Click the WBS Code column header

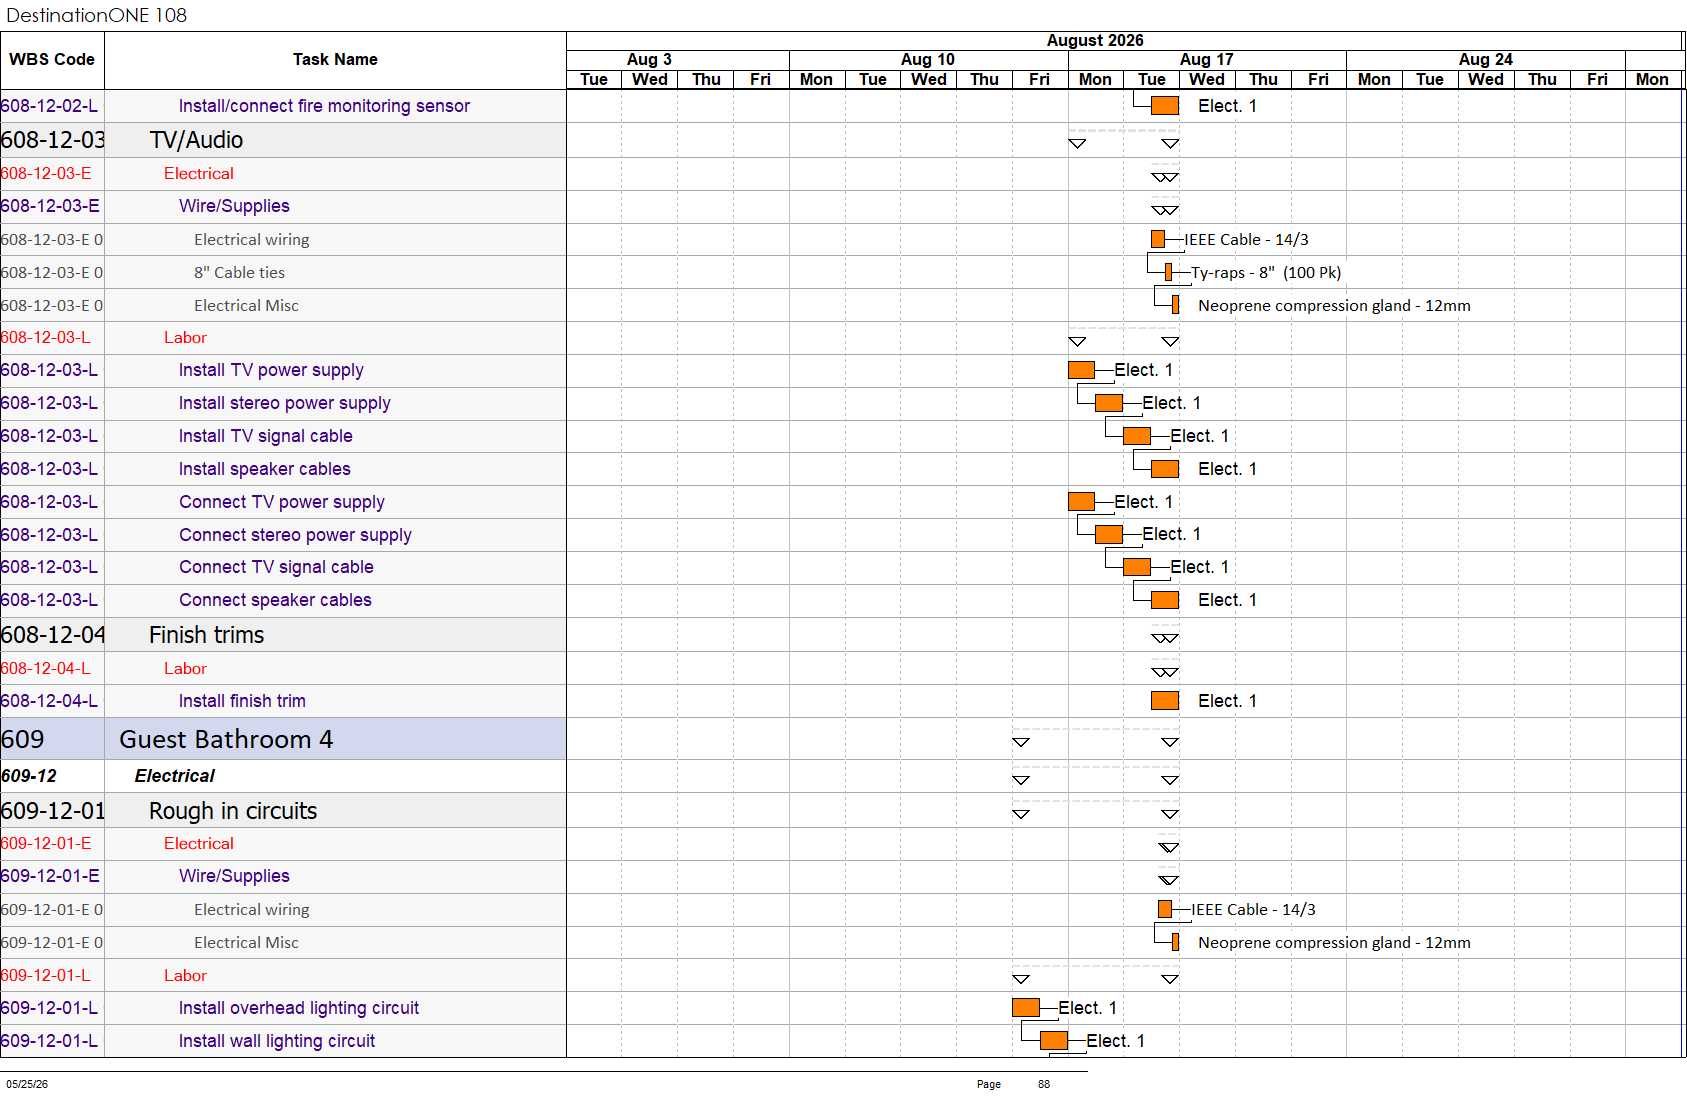[x=52, y=60]
